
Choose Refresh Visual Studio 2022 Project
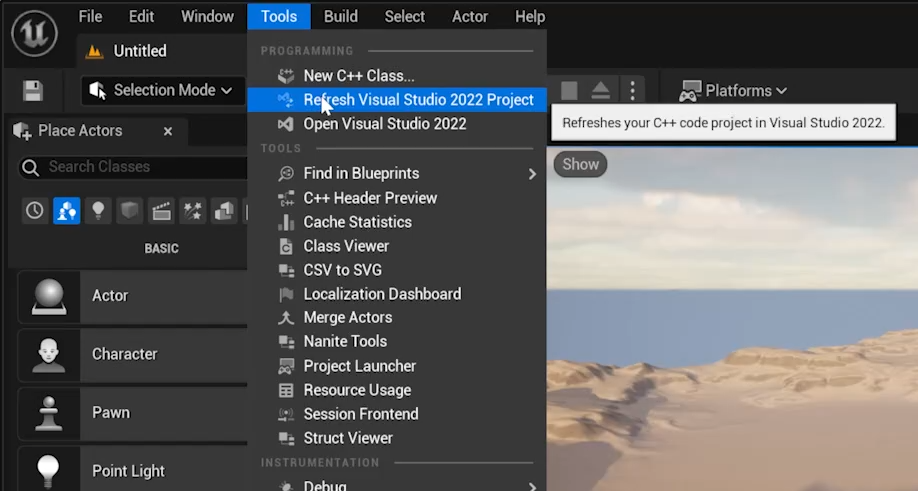(x=397, y=100)
